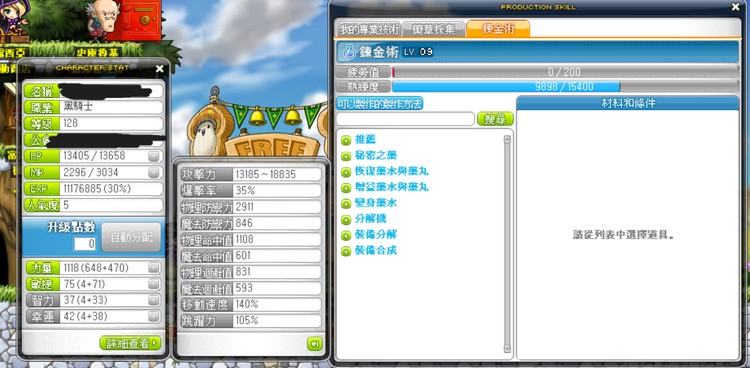This screenshot has width=750, height=368.
Task: Collapse the detailed stats panel arrow button
Action: click(314, 343)
